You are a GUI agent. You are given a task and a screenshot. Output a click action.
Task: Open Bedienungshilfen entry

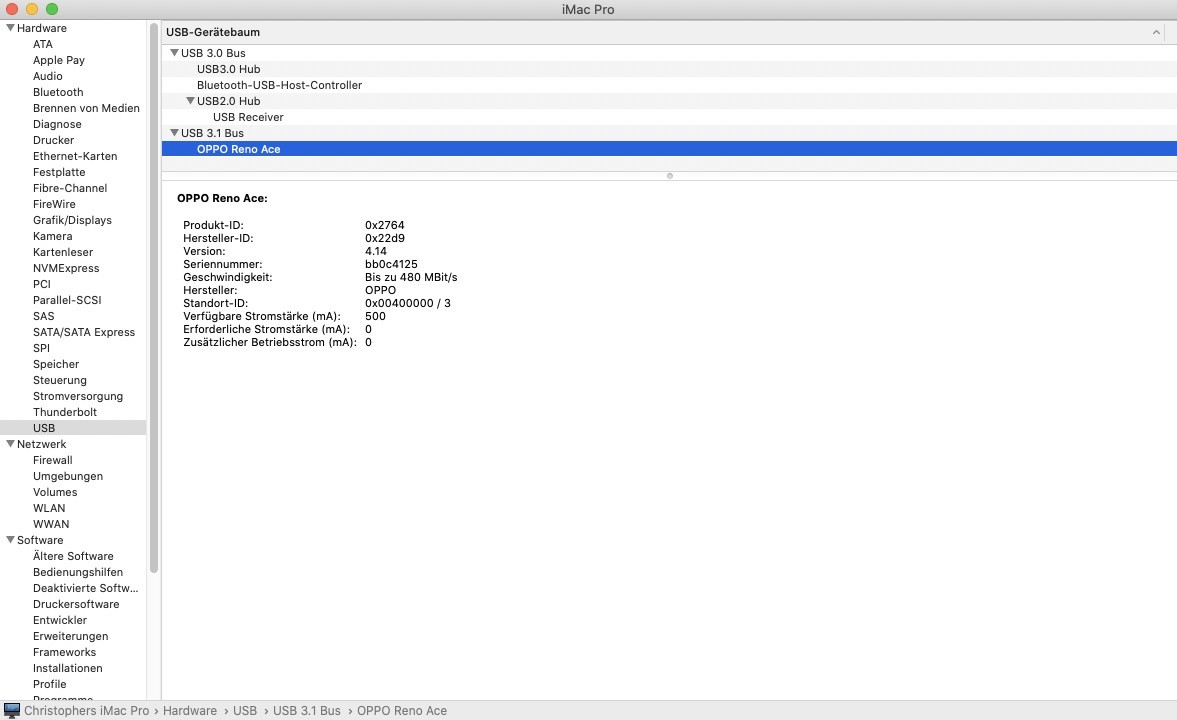78,572
